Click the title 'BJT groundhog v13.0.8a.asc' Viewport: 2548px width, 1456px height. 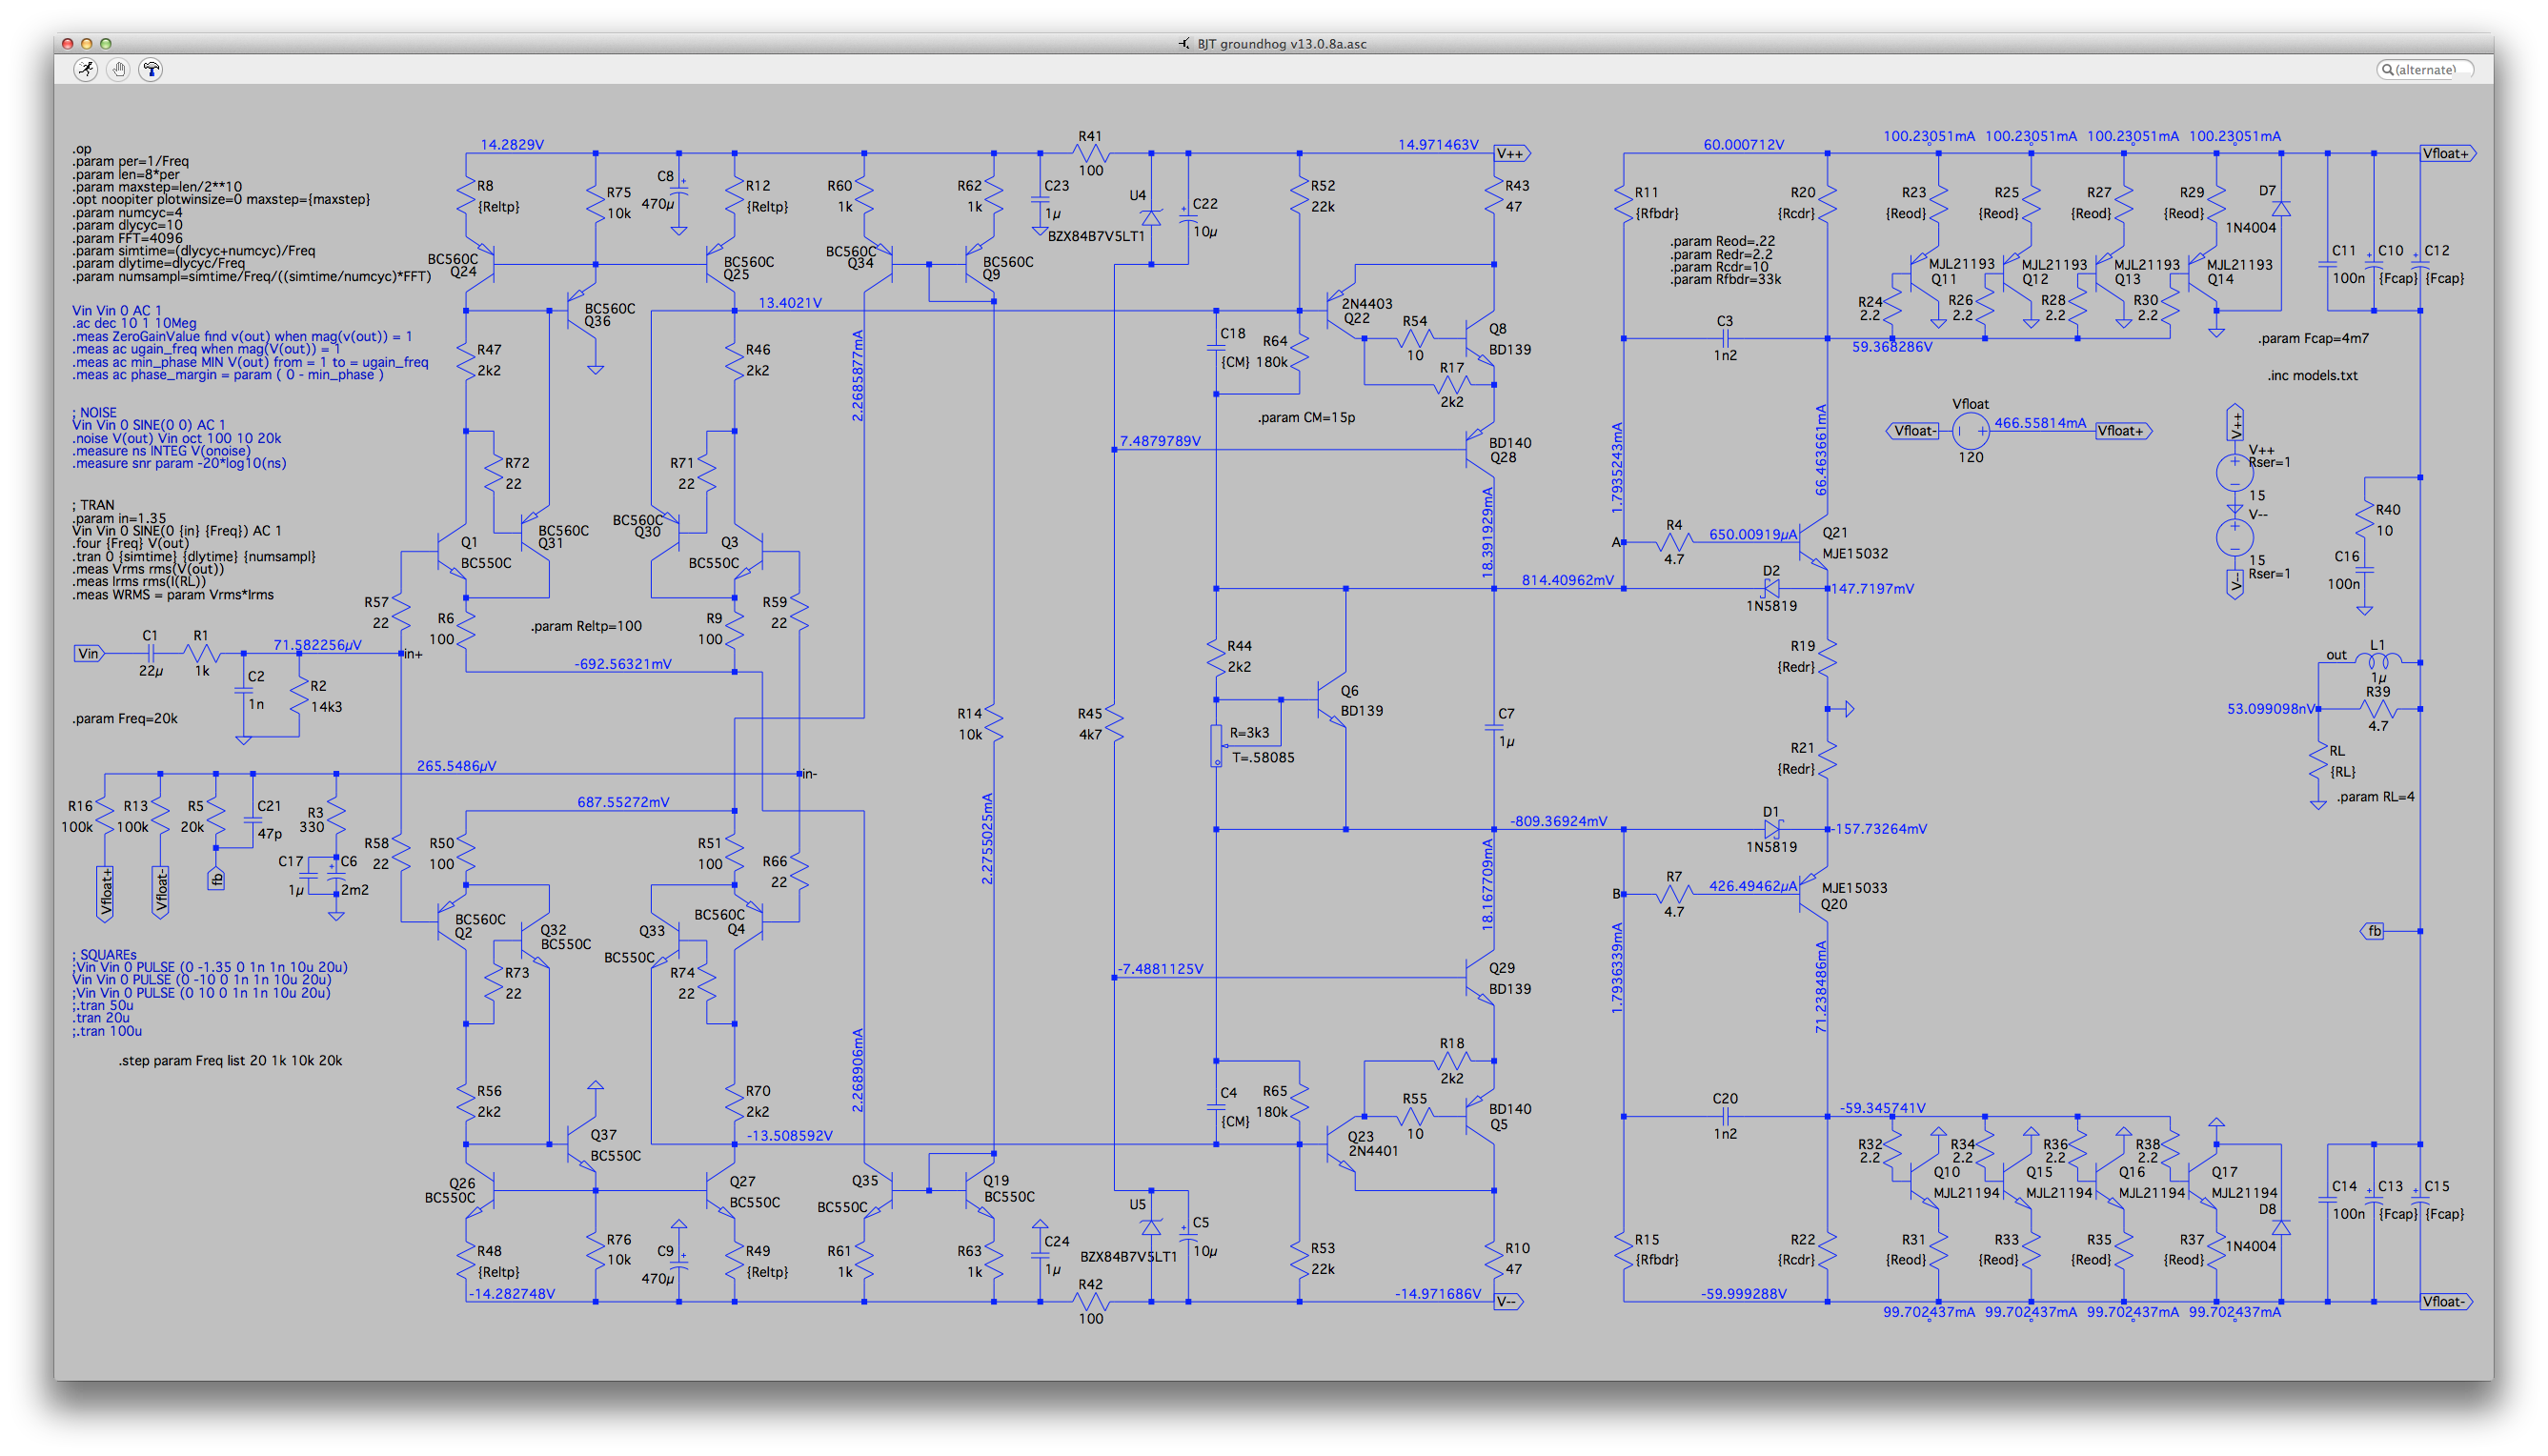[x=1281, y=43]
